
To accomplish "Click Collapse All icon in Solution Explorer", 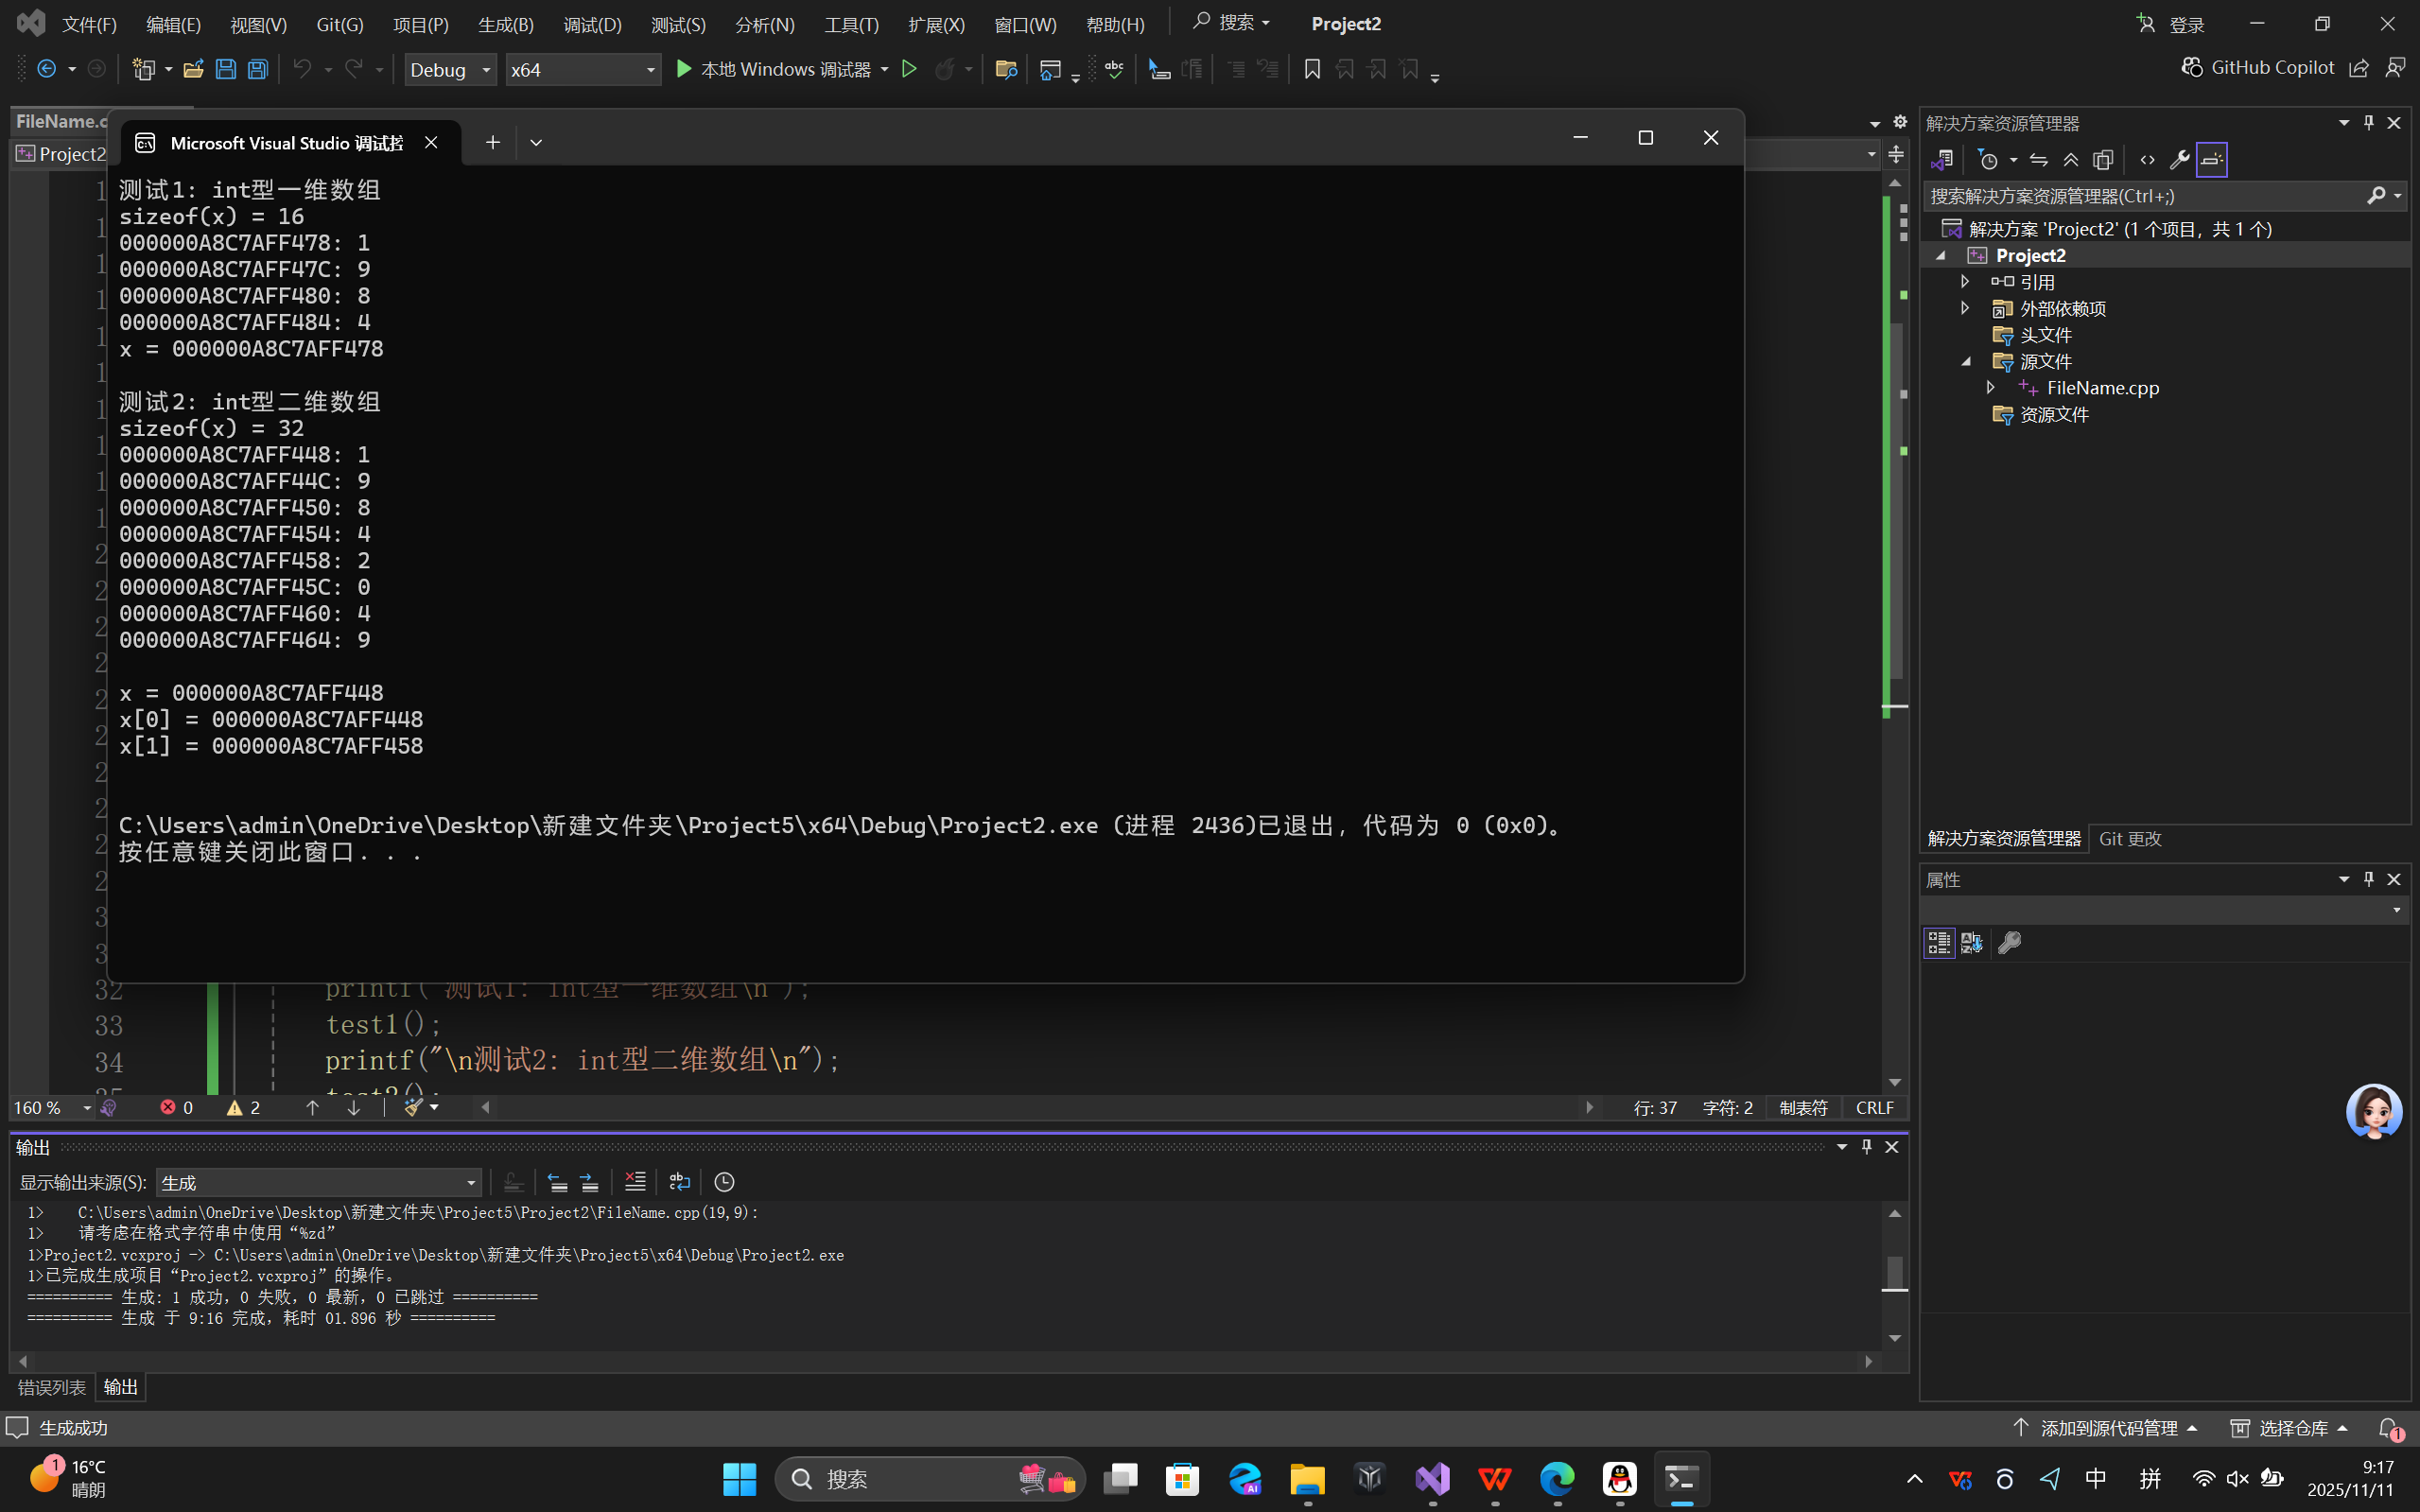I will (2071, 160).
